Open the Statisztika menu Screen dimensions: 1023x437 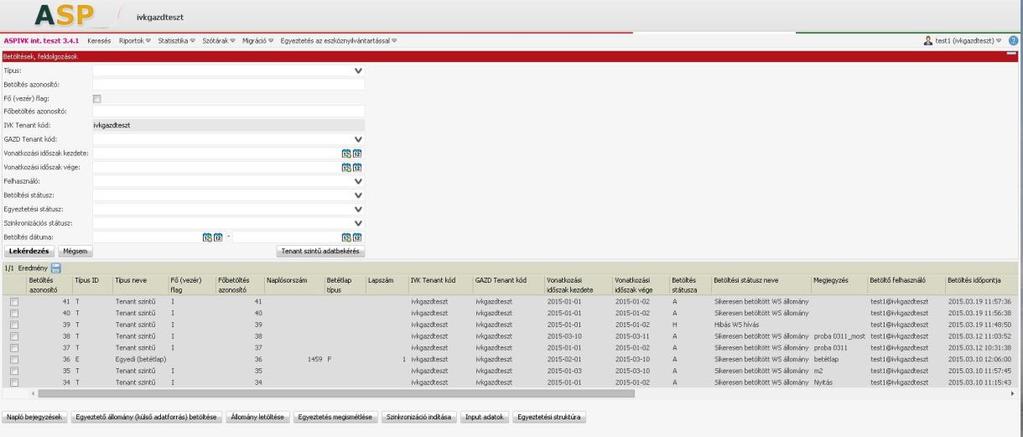176,40
